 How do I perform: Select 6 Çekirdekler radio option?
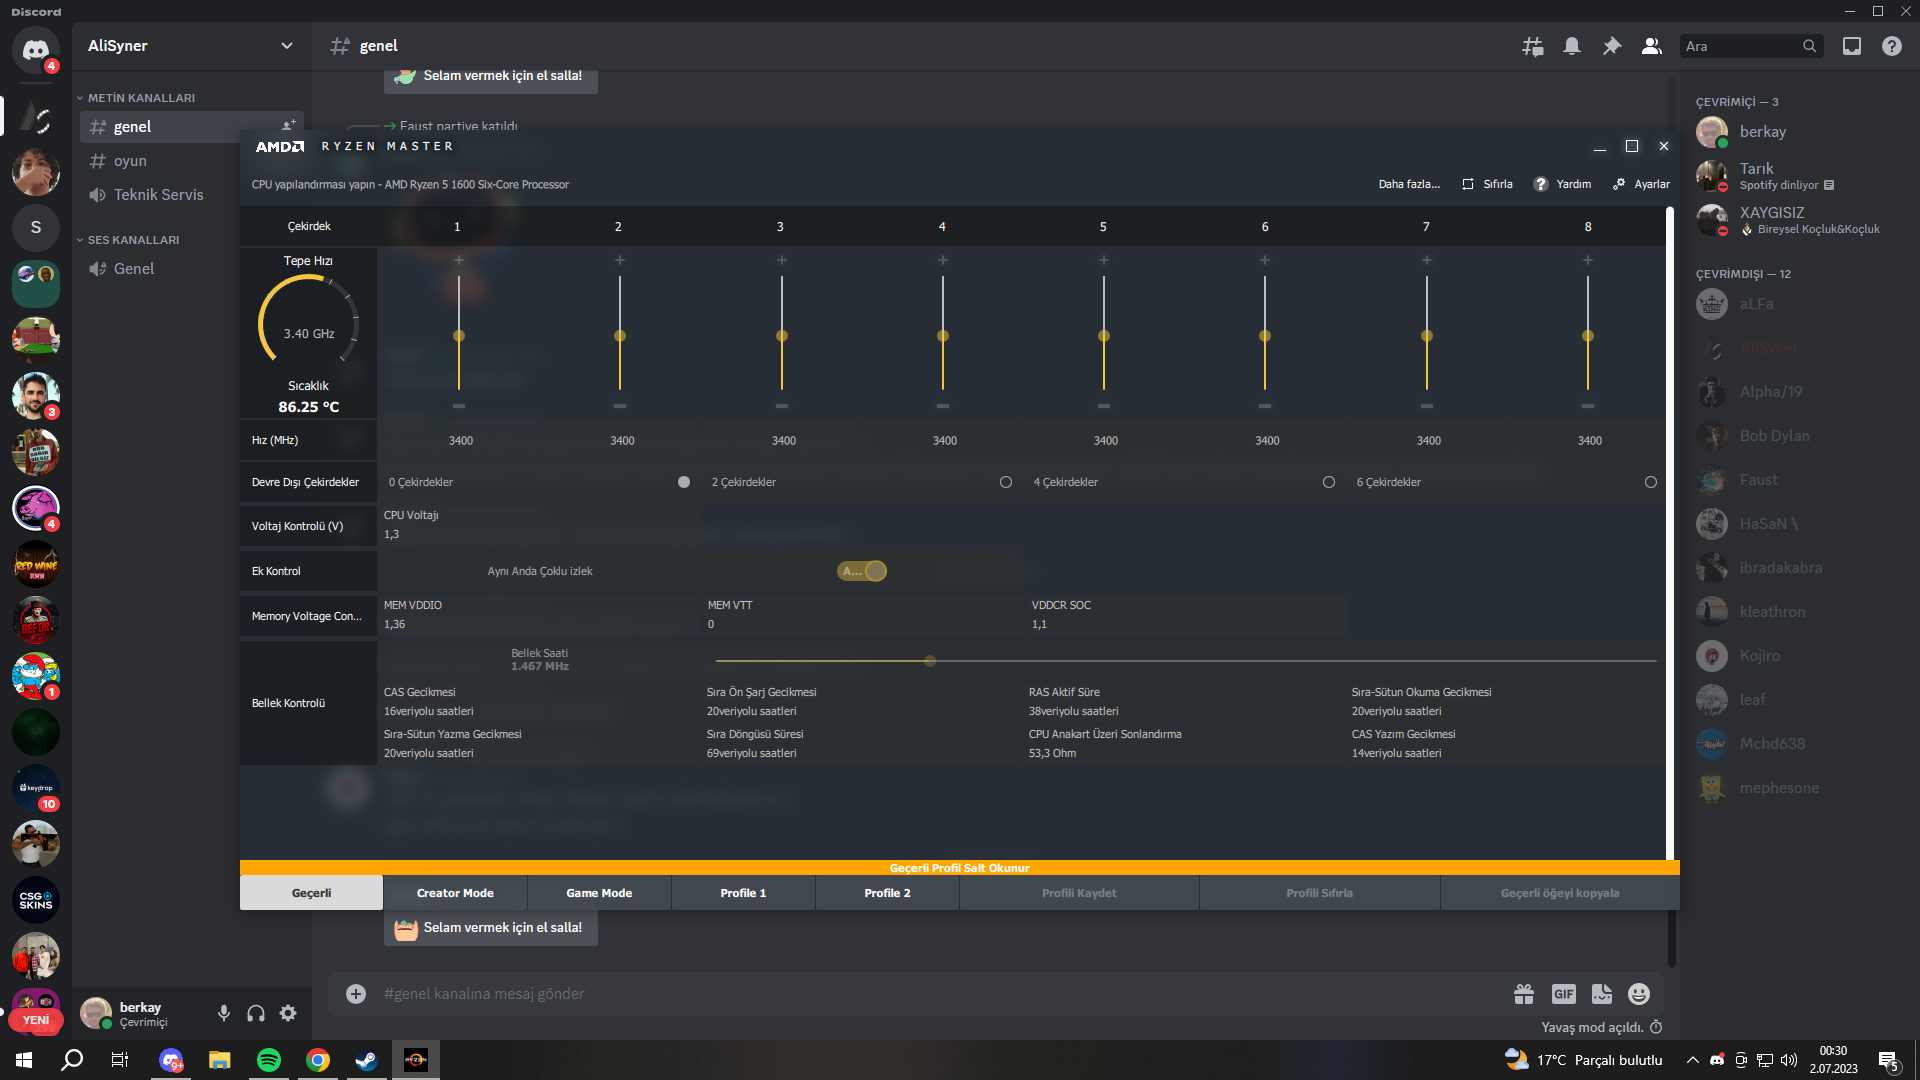[x=1651, y=482]
